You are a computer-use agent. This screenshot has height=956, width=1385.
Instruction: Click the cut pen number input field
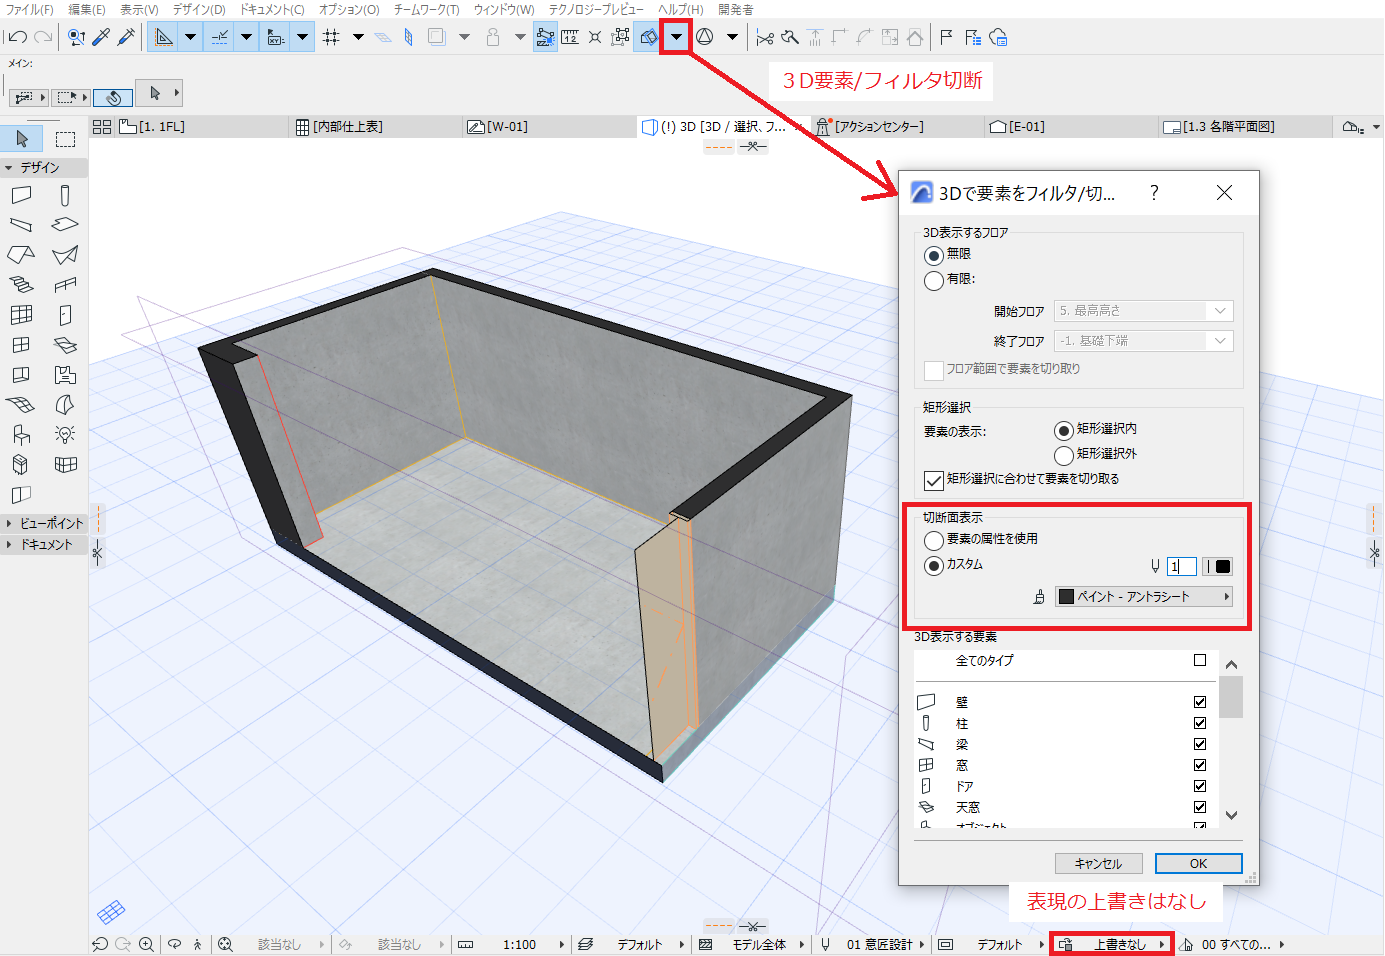(1181, 566)
